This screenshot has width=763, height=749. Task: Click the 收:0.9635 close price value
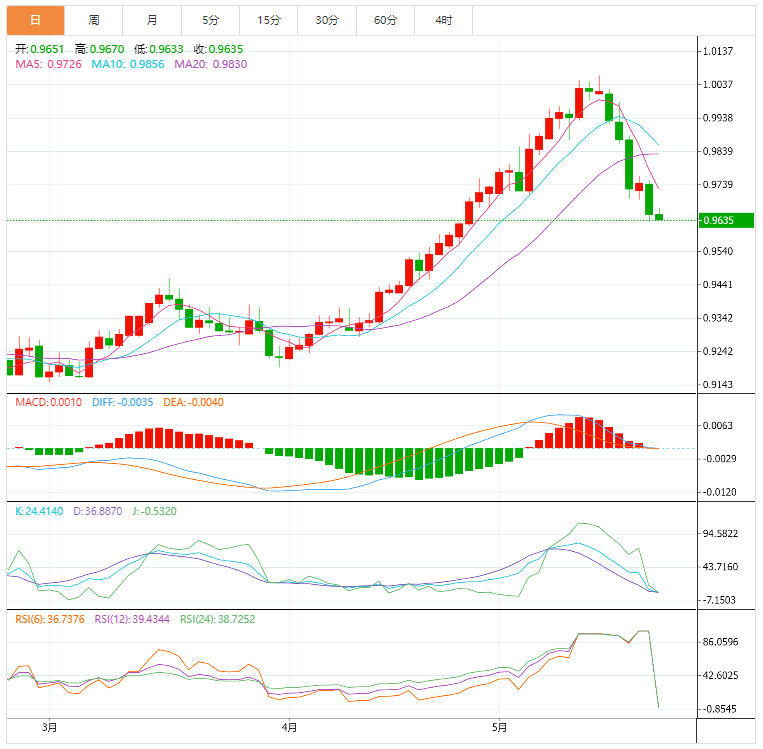[218, 49]
